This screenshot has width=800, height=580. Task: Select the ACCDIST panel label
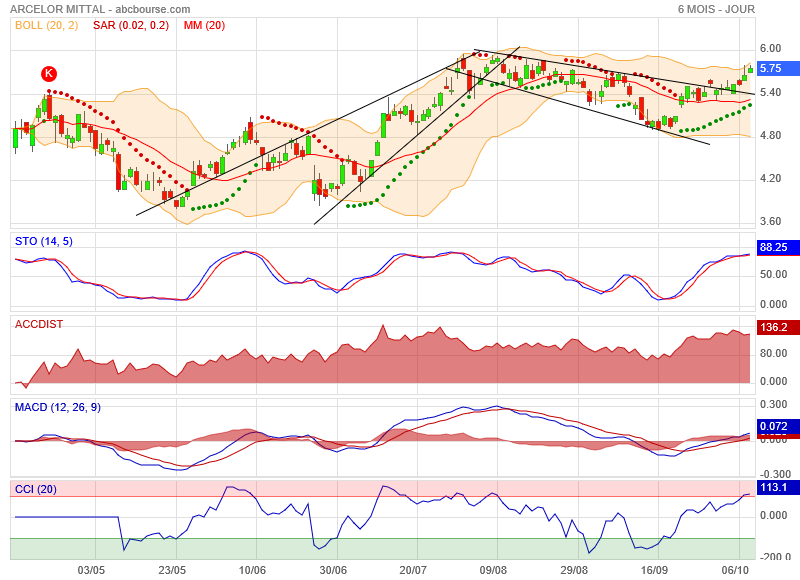[39, 324]
